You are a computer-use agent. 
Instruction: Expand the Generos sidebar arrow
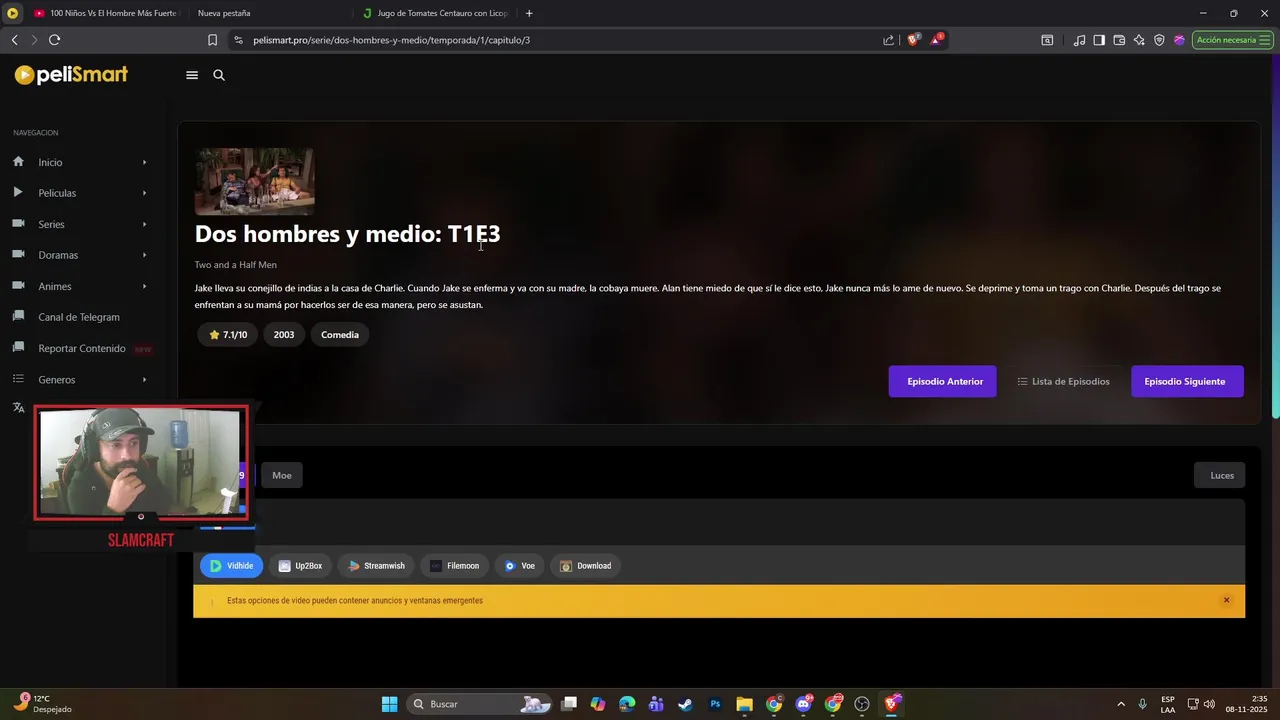click(x=144, y=380)
